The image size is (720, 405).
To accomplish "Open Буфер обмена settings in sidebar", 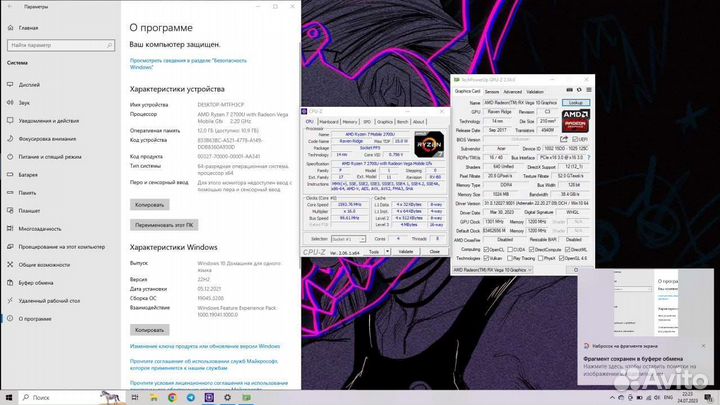I will (x=36, y=283).
